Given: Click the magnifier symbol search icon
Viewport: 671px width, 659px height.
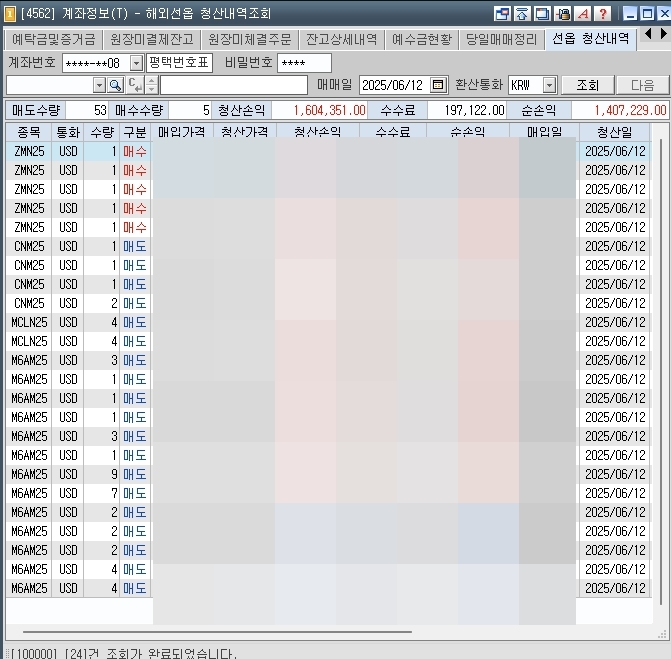Looking at the screenshot, I should pos(115,85).
